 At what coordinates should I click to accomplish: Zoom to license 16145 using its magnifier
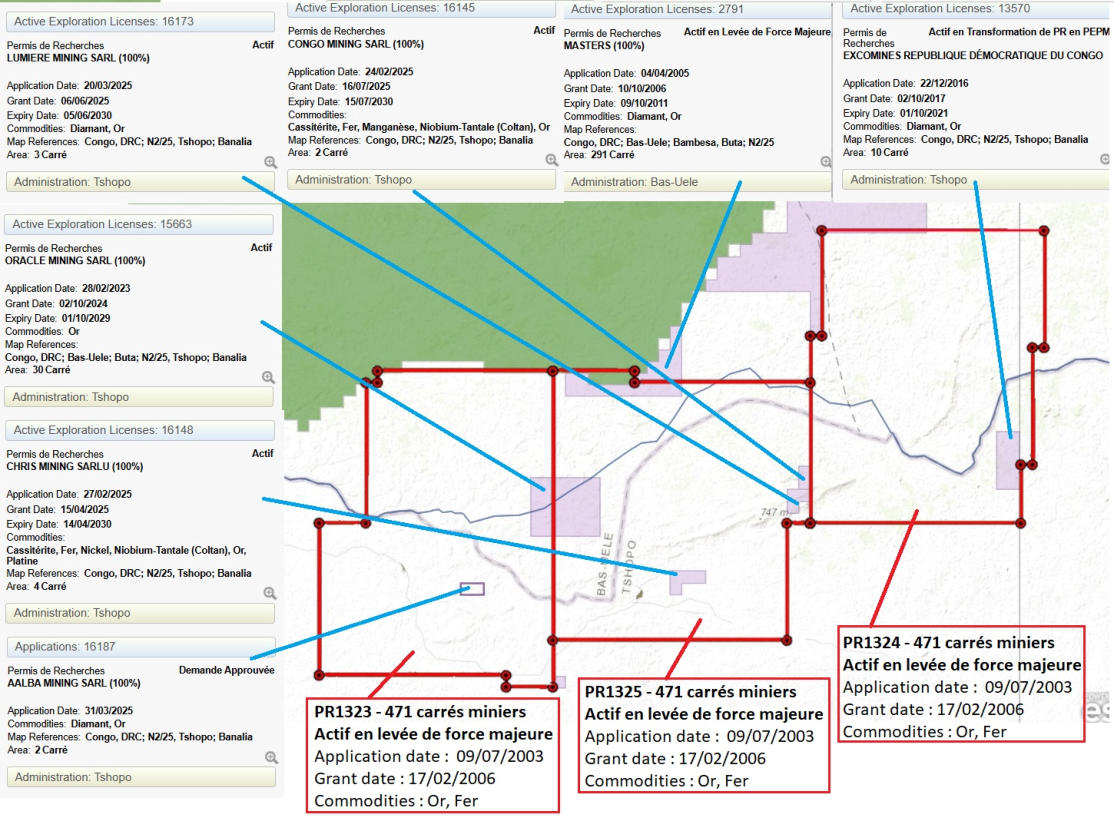pyautogui.click(x=551, y=160)
